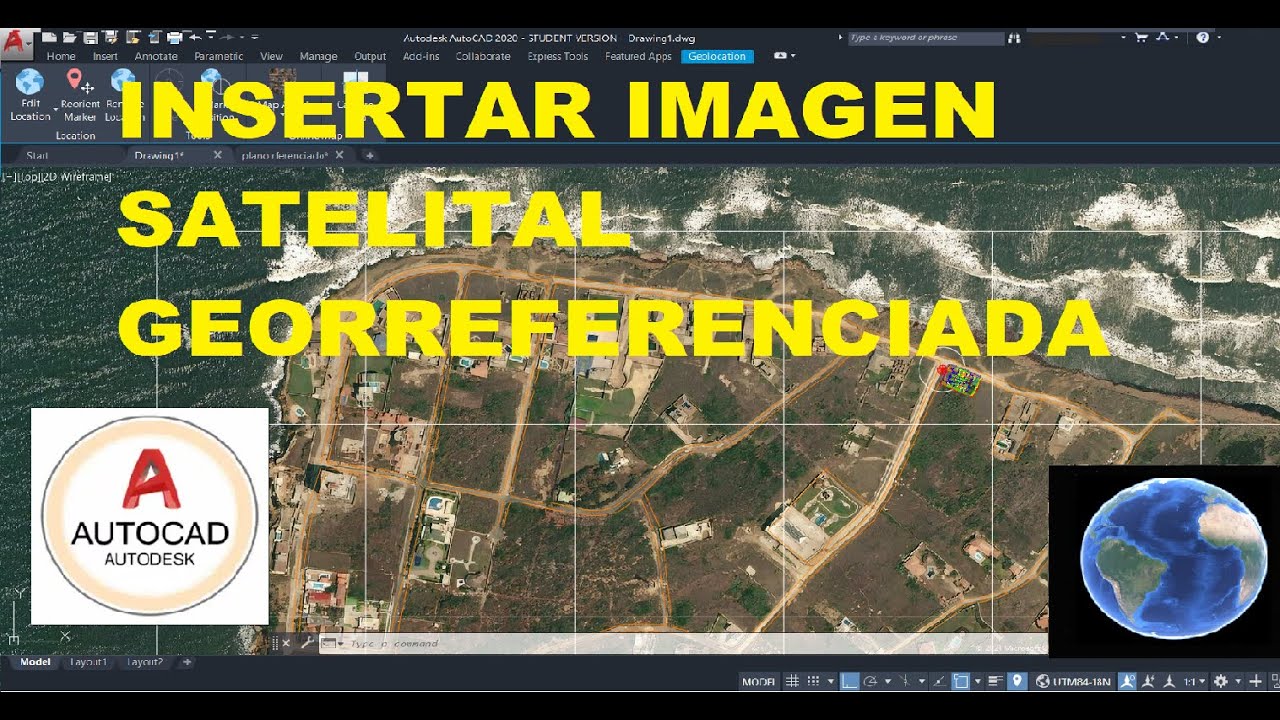The width and height of the screenshot is (1280, 720).
Task: Close the Drawing1 file tab
Action: [217, 155]
